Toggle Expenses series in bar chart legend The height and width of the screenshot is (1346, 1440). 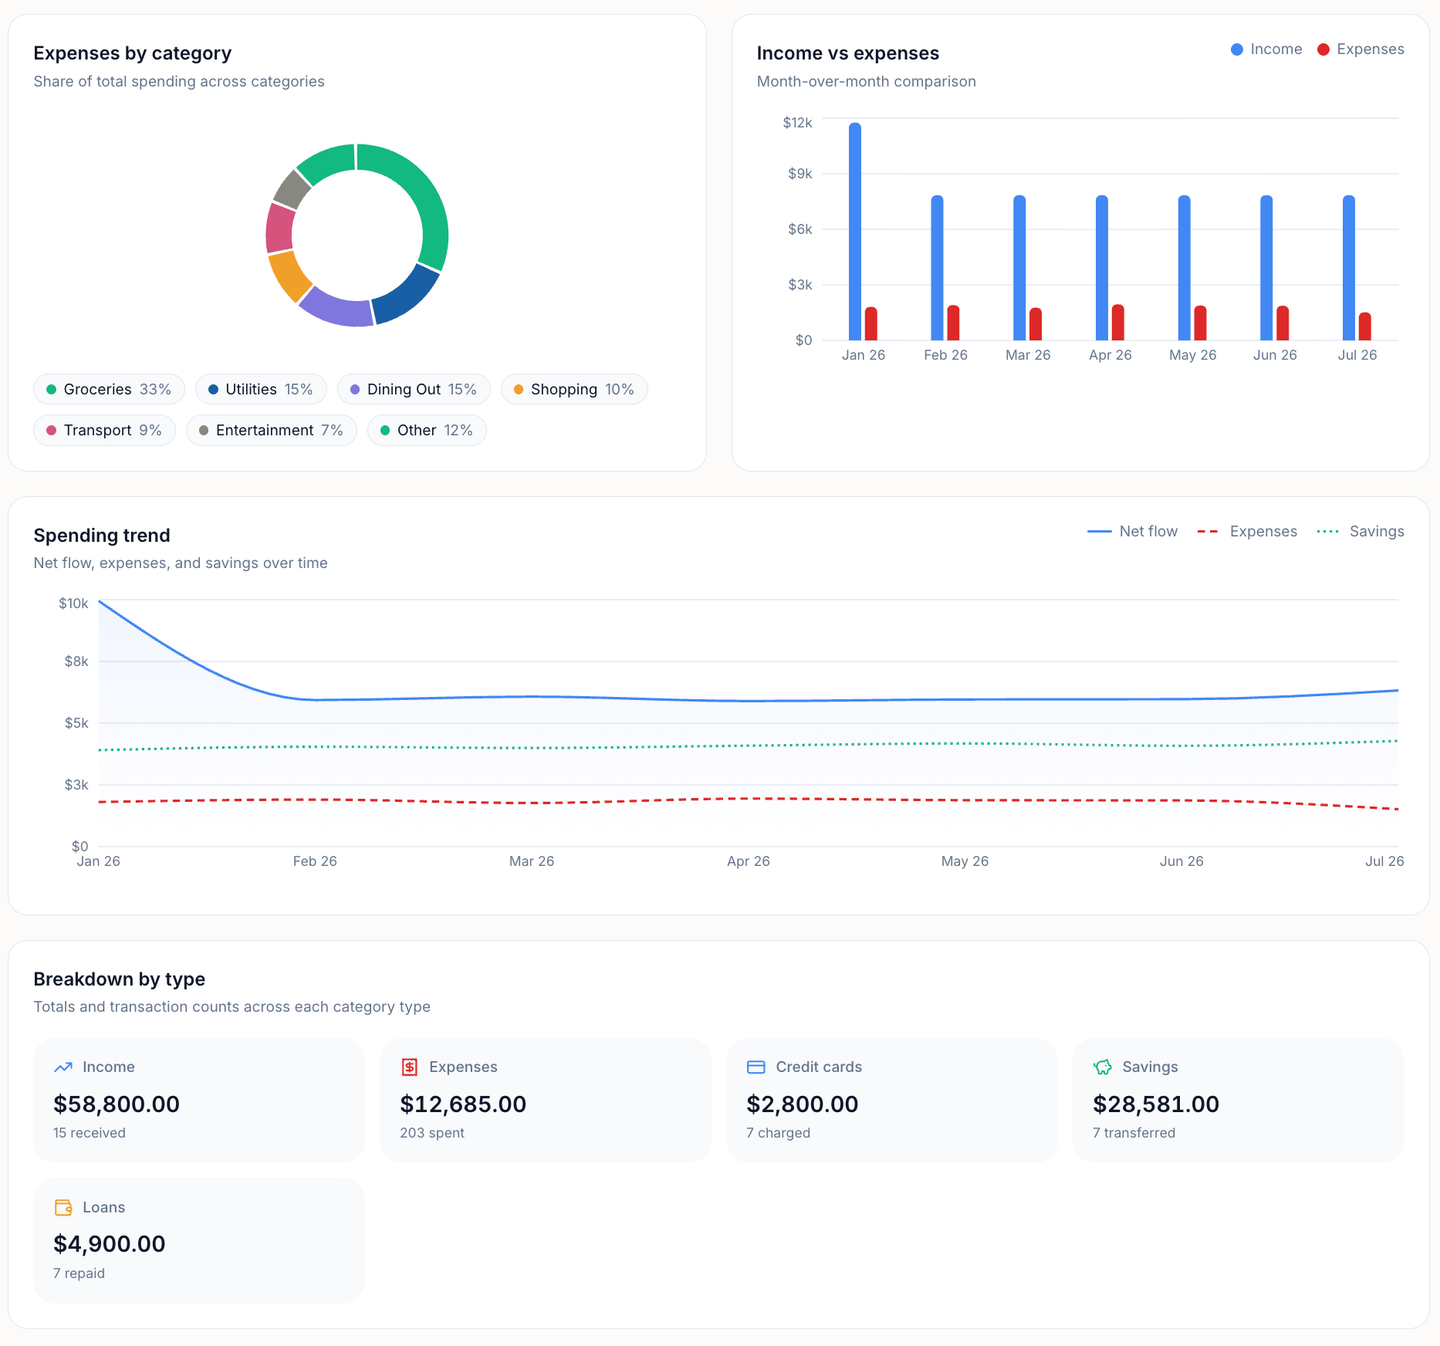(x=1360, y=49)
